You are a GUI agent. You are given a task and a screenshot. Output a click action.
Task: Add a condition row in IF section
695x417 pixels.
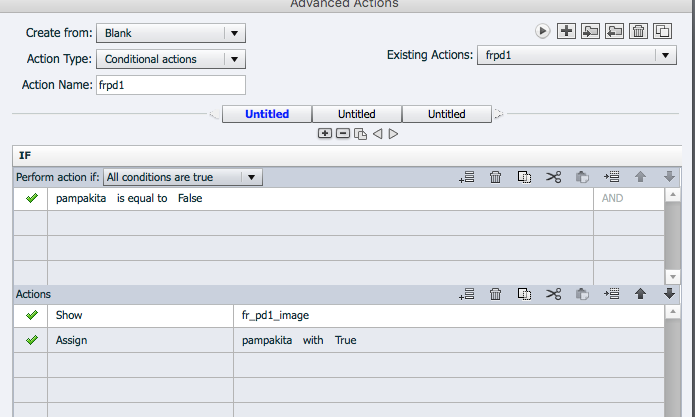[x=466, y=178]
